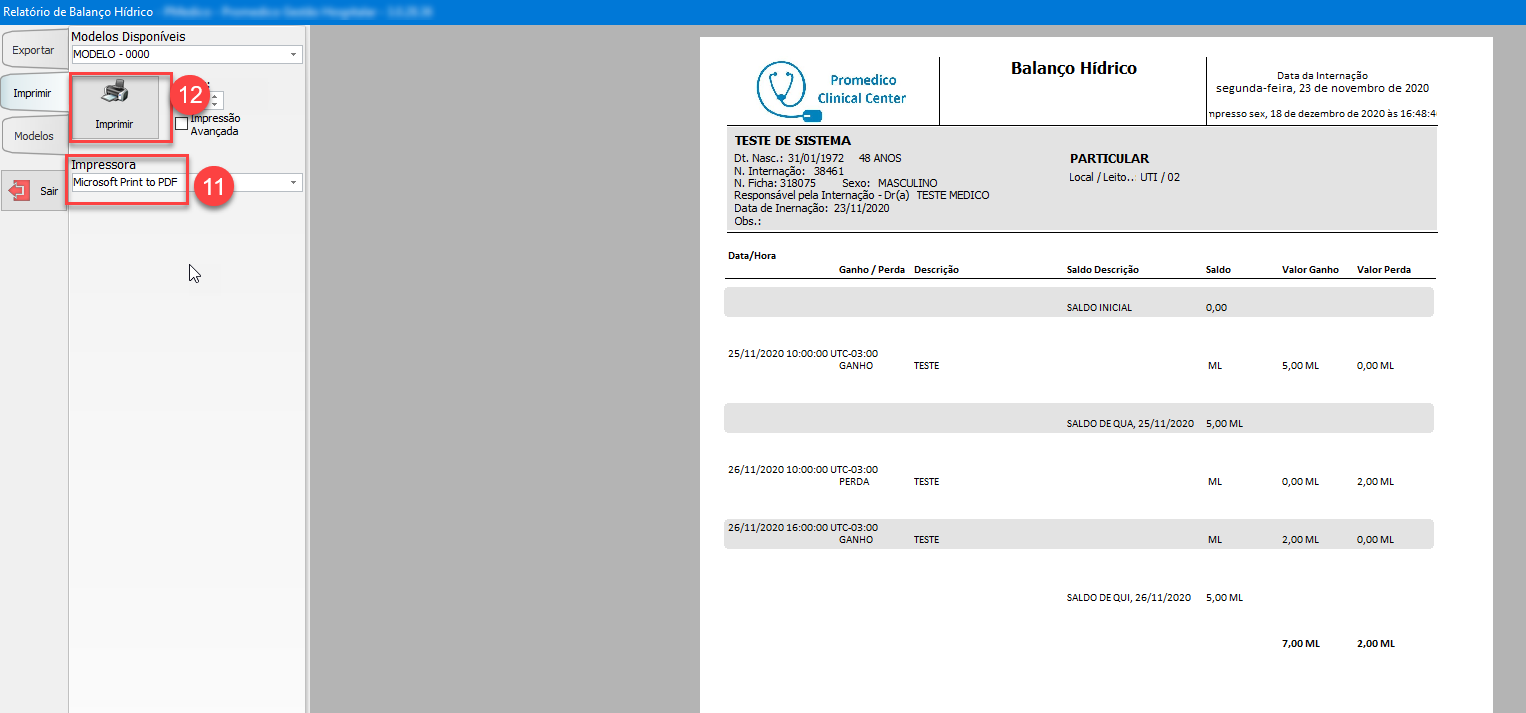Click the Imprimir label under the printer

pyautogui.click(x=114, y=125)
